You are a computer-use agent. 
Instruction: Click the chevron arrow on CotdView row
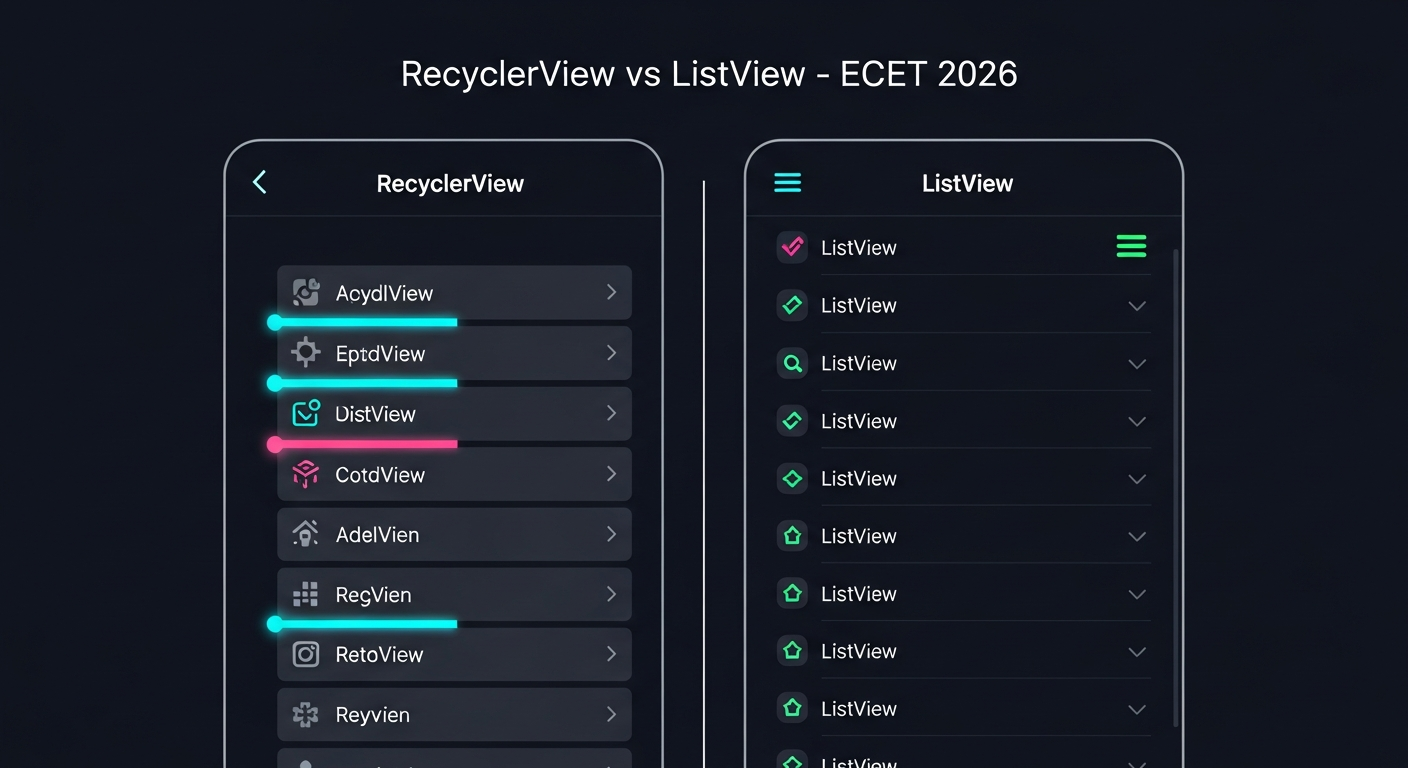(611, 474)
